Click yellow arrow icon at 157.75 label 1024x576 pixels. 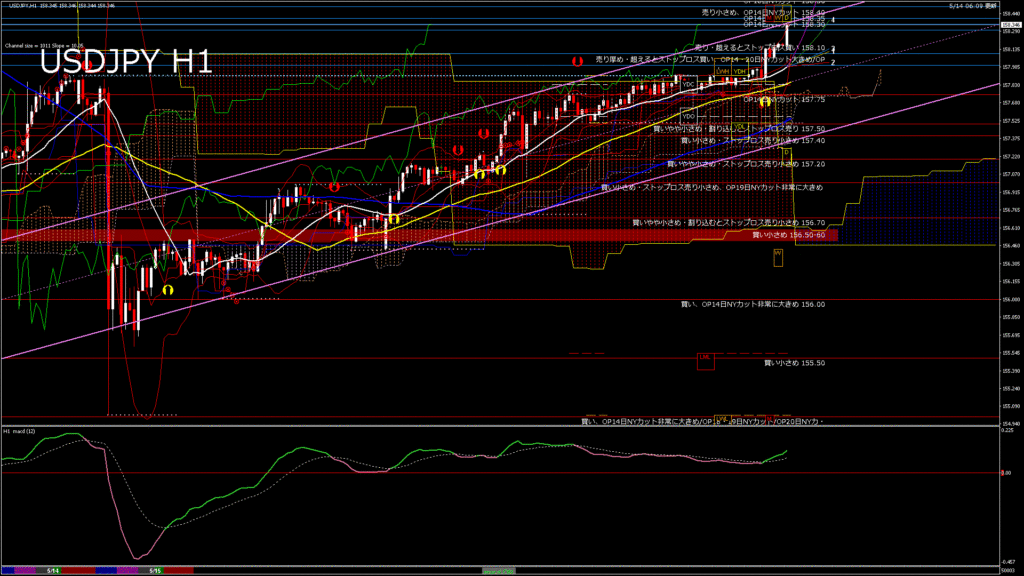point(765,102)
